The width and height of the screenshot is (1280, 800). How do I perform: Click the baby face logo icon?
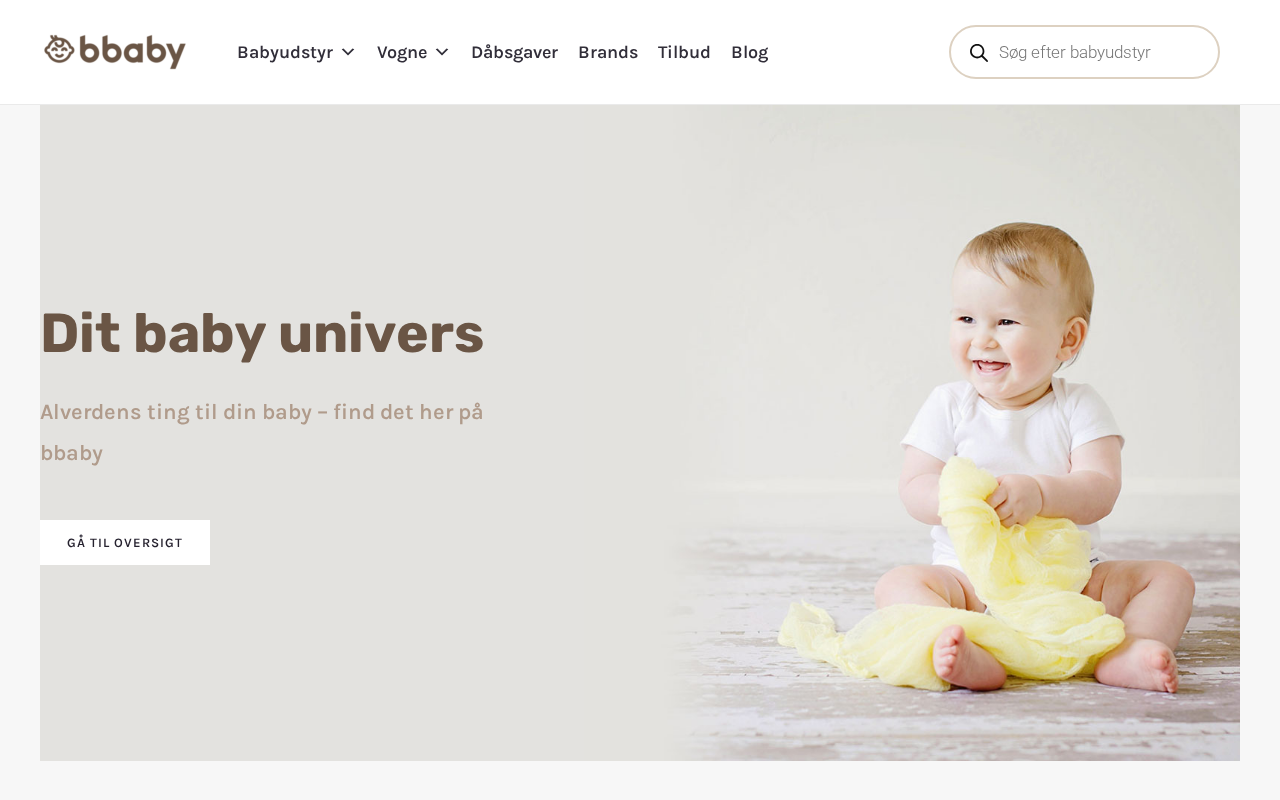60,49
